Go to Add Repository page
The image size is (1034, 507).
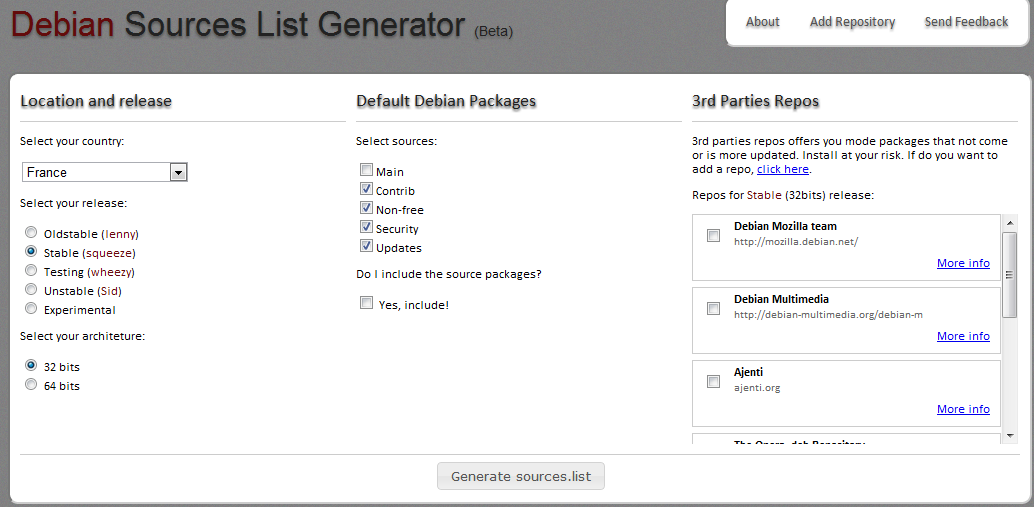[852, 22]
